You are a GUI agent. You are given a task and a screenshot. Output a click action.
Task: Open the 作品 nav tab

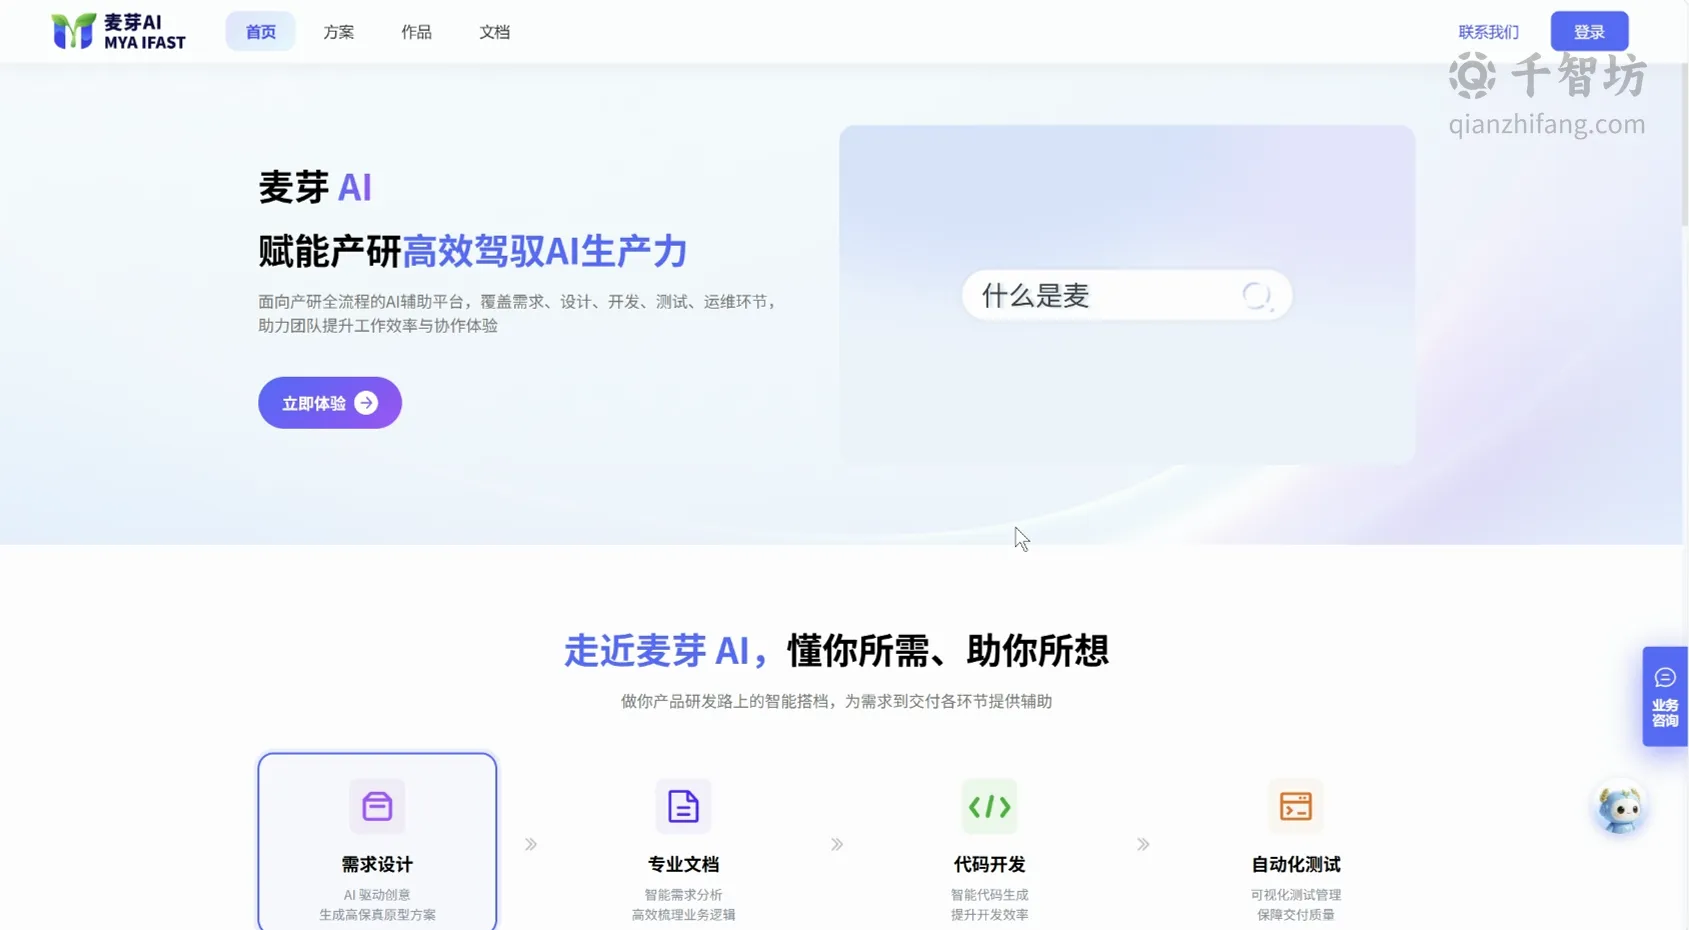point(416,32)
